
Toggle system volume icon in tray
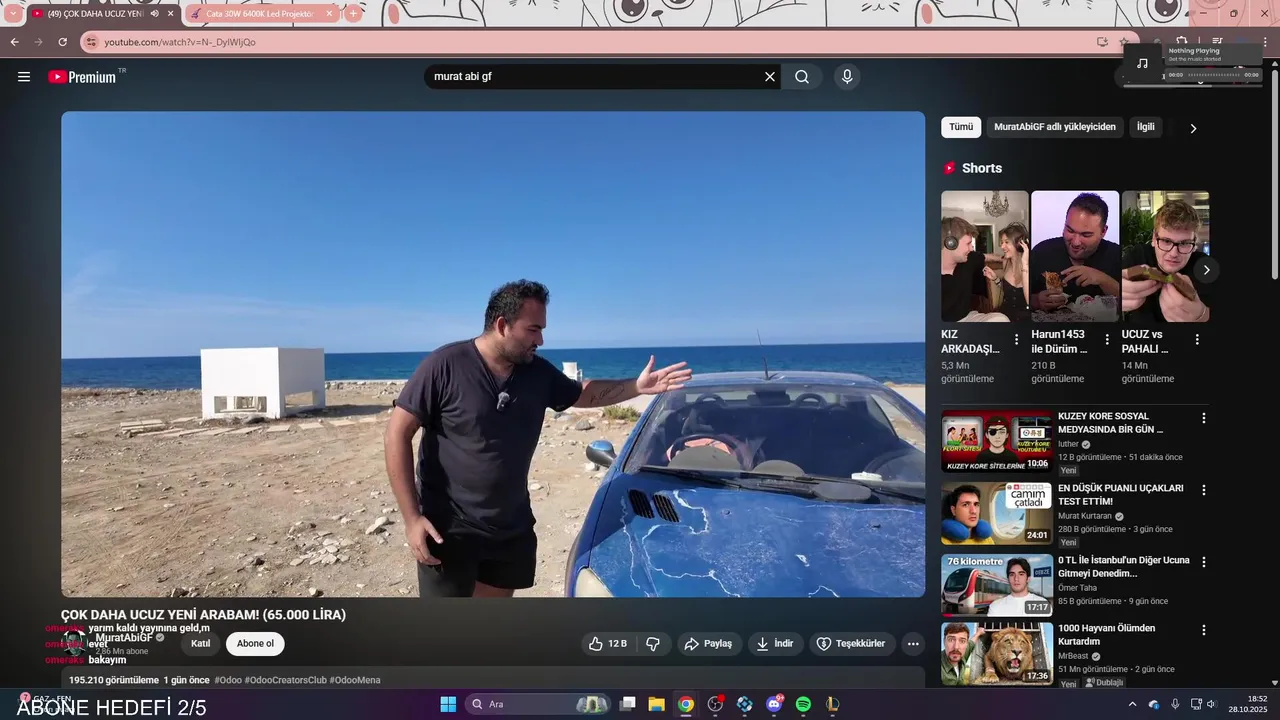click(1211, 704)
